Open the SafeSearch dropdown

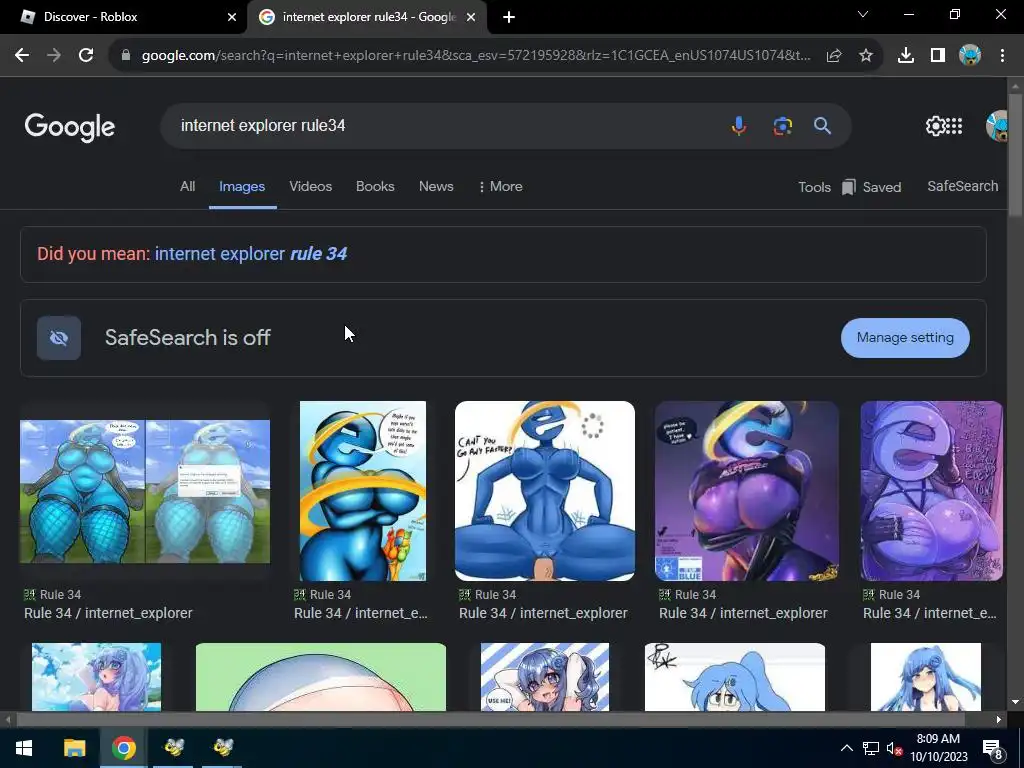[x=963, y=186]
